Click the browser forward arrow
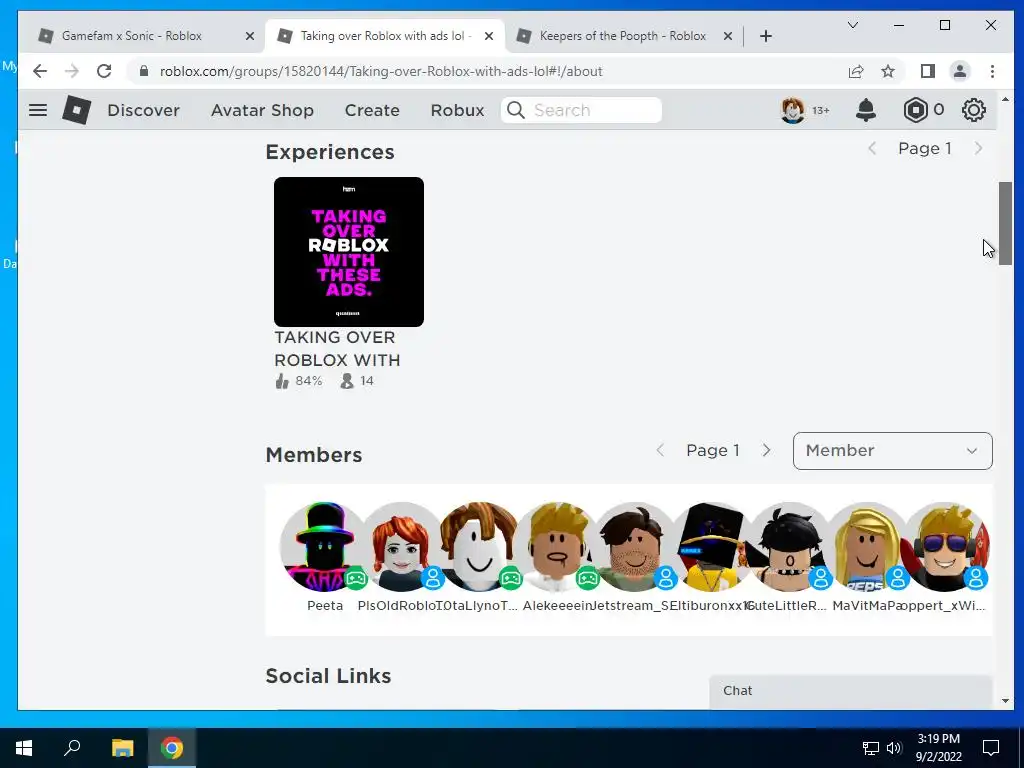1024x768 pixels. [72, 71]
